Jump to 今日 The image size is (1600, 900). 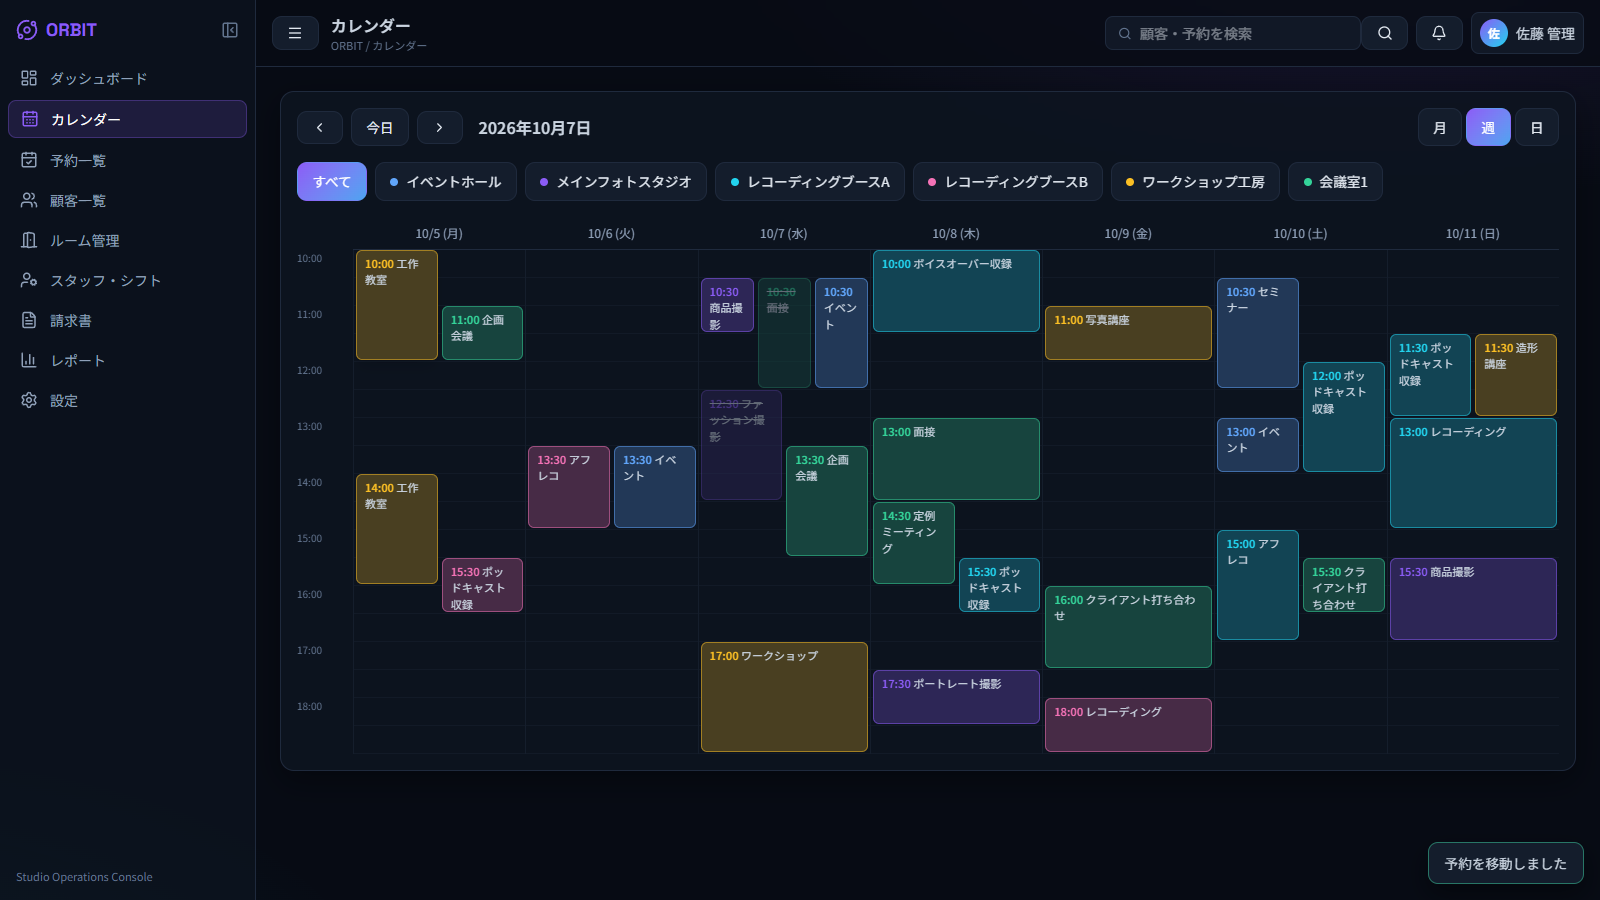(380, 127)
